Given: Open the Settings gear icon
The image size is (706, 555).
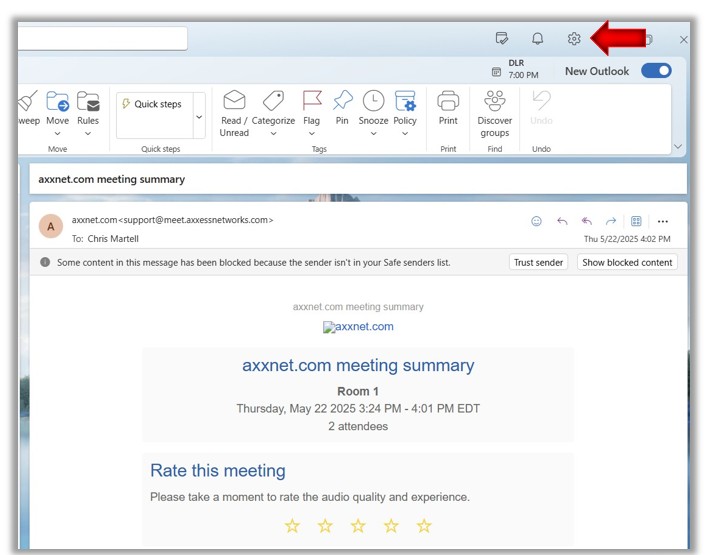Looking at the screenshot, I should (574, 39).
